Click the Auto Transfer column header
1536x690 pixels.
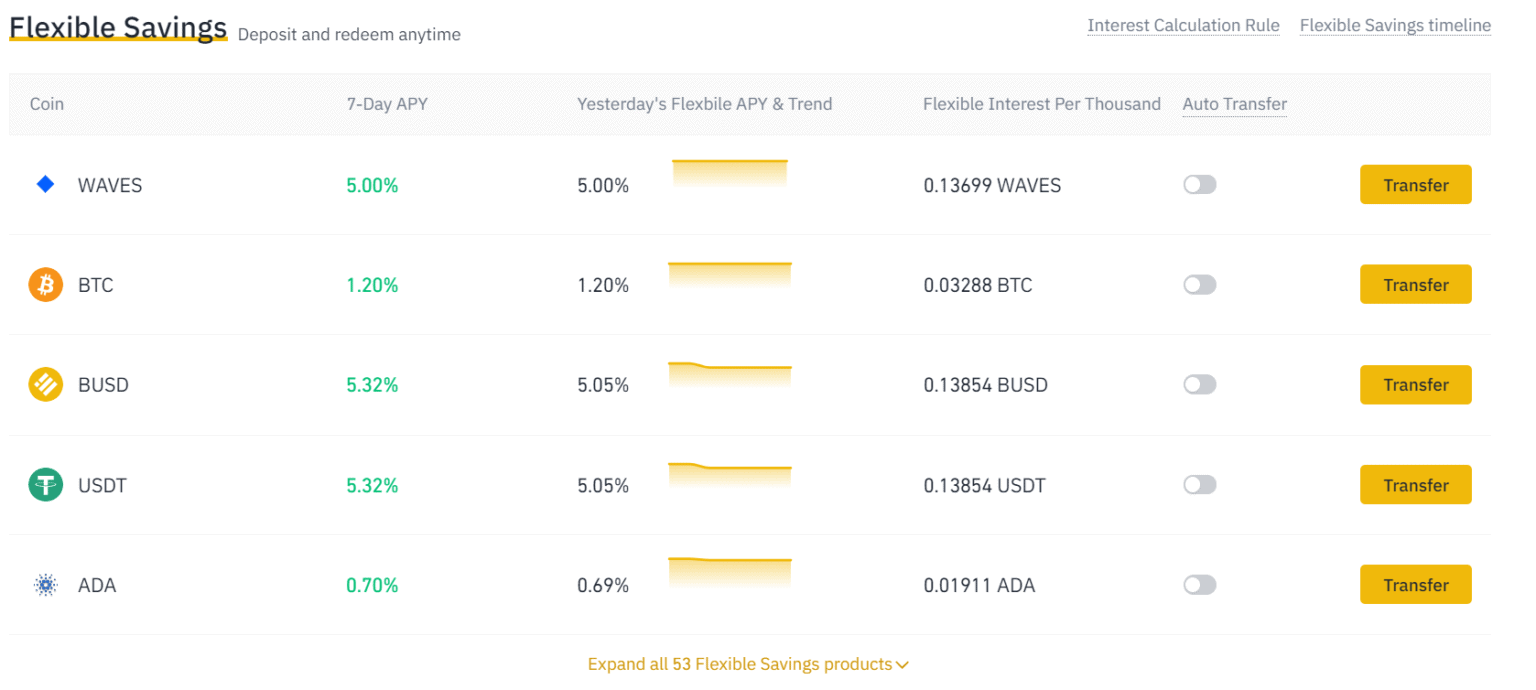coord(1234,104)
